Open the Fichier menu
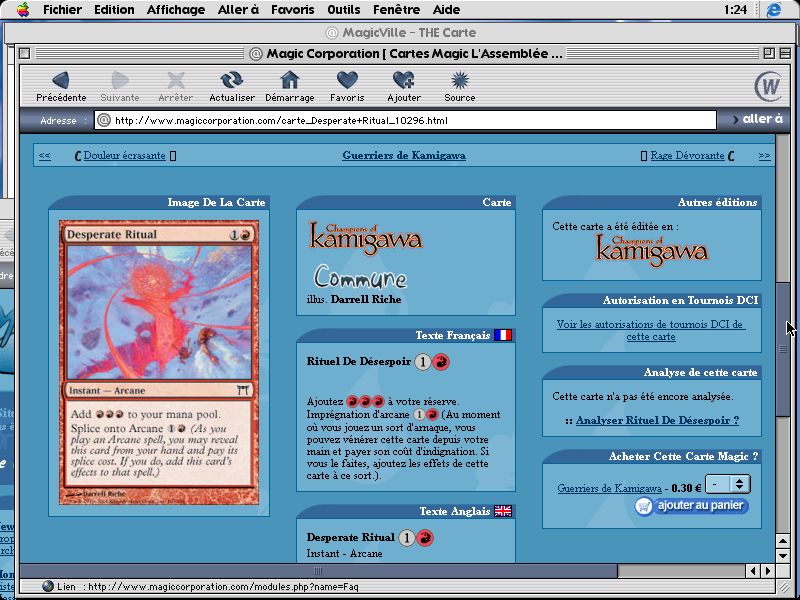Image resolution: width=800 pixels, height=600 pixels. point(62,9)
